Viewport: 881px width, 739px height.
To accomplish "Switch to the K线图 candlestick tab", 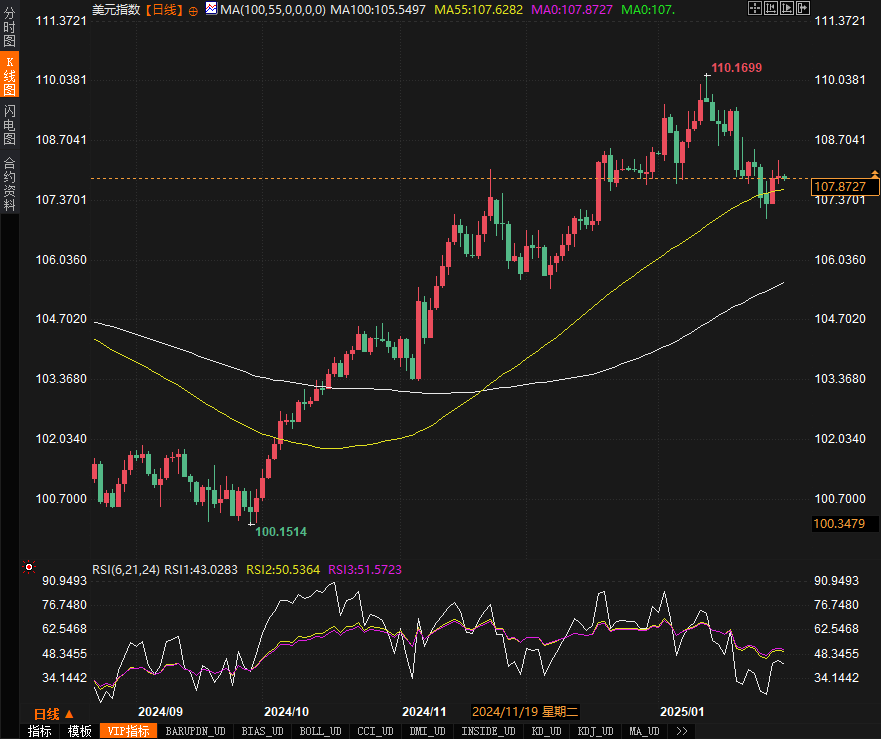I will coord(9,76).
